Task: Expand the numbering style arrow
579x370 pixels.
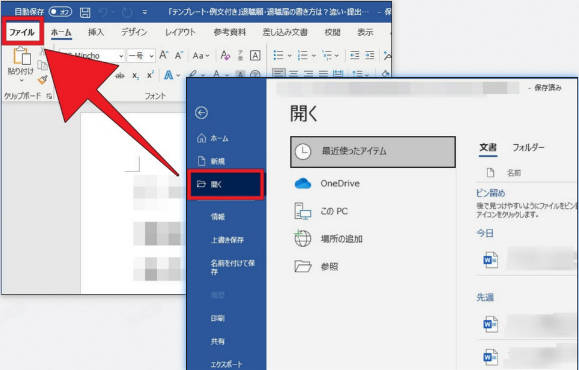Action: click(x=314, y=56)
